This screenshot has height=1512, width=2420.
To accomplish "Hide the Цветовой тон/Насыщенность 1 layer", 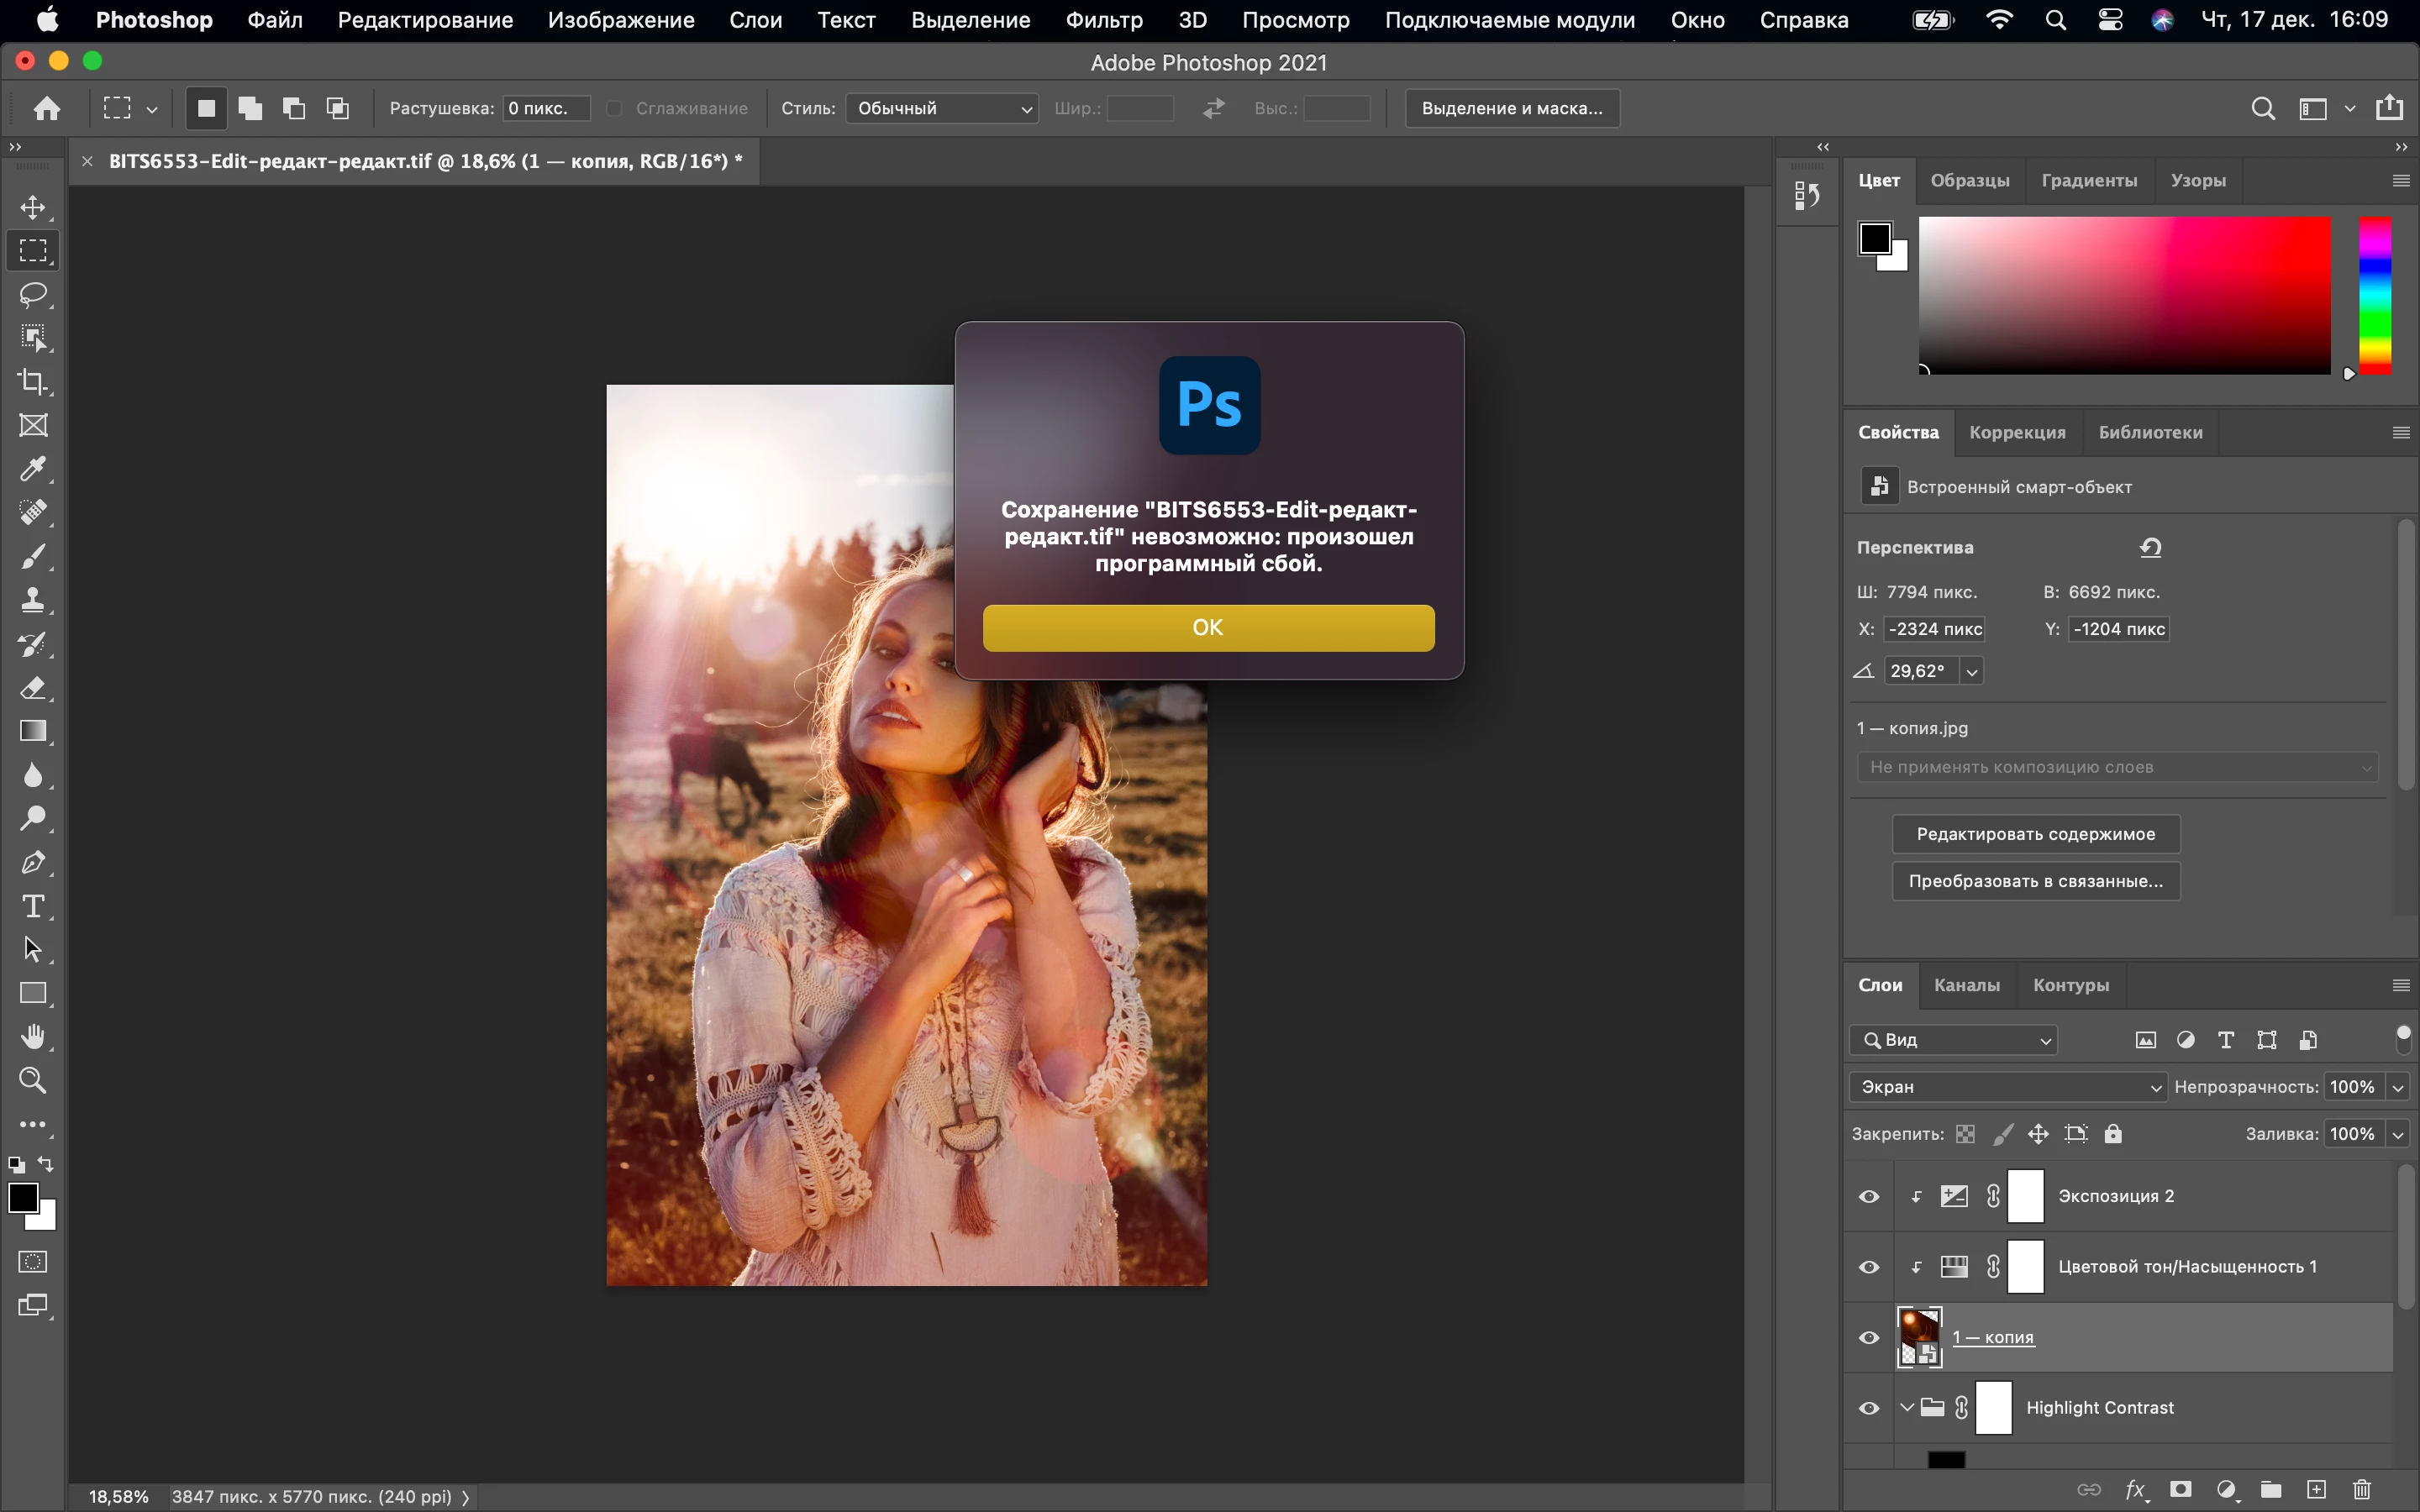I will click(1868, 1267).
